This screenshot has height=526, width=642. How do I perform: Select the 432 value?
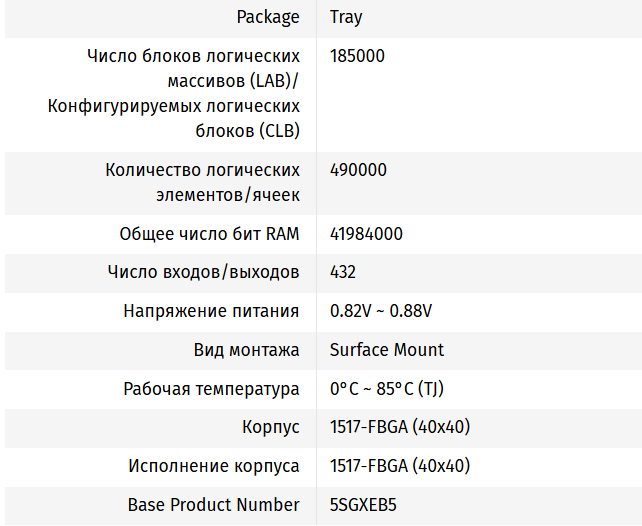point(343,272)
